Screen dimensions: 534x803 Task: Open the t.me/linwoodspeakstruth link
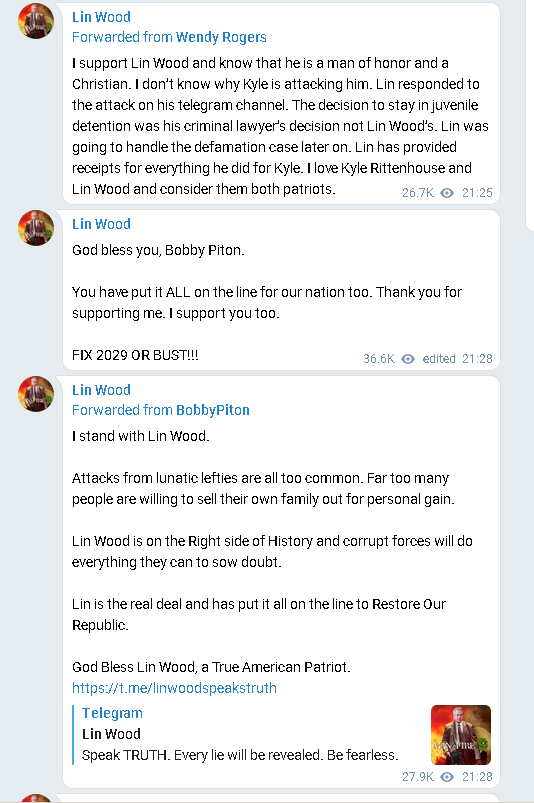174,688
